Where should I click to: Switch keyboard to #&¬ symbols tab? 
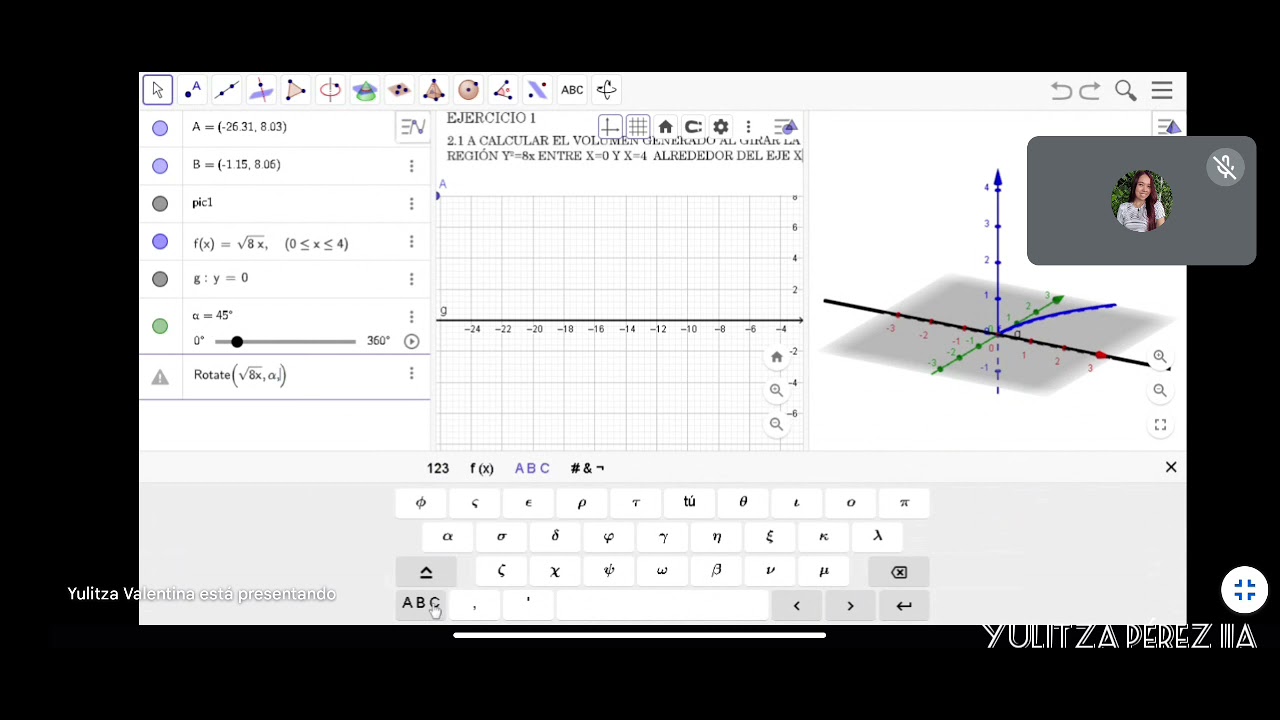pos(587,468)
